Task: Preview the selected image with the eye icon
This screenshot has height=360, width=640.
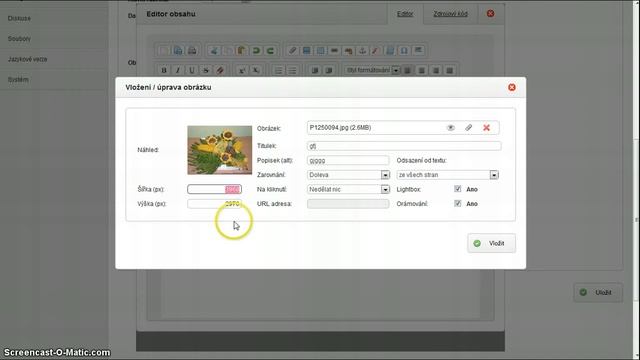Action: [451, 128]
